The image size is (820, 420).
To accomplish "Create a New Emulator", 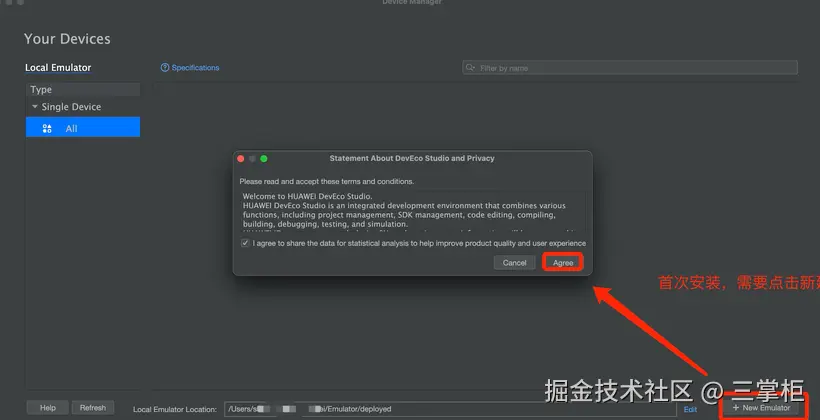I will click(761, 408).
